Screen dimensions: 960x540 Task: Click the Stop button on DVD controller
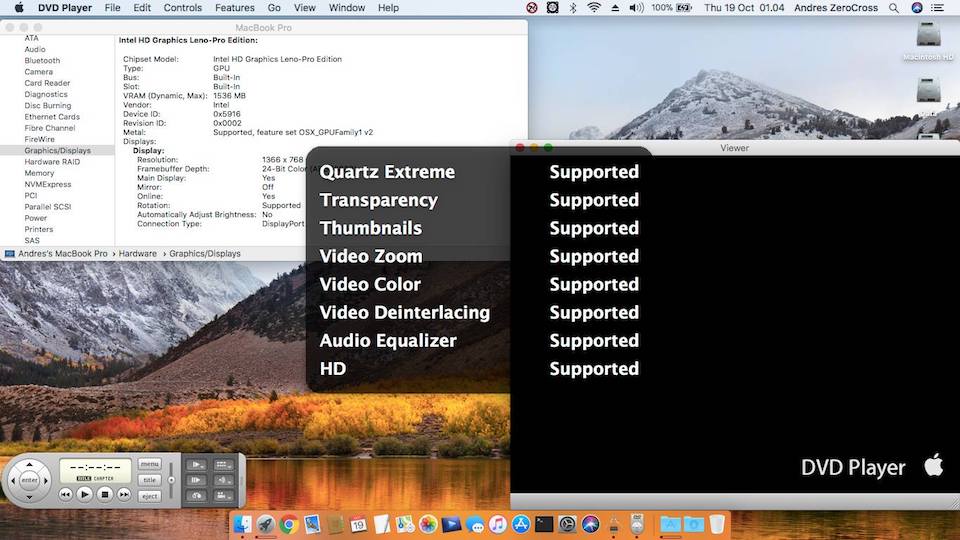tap(104, 494)
